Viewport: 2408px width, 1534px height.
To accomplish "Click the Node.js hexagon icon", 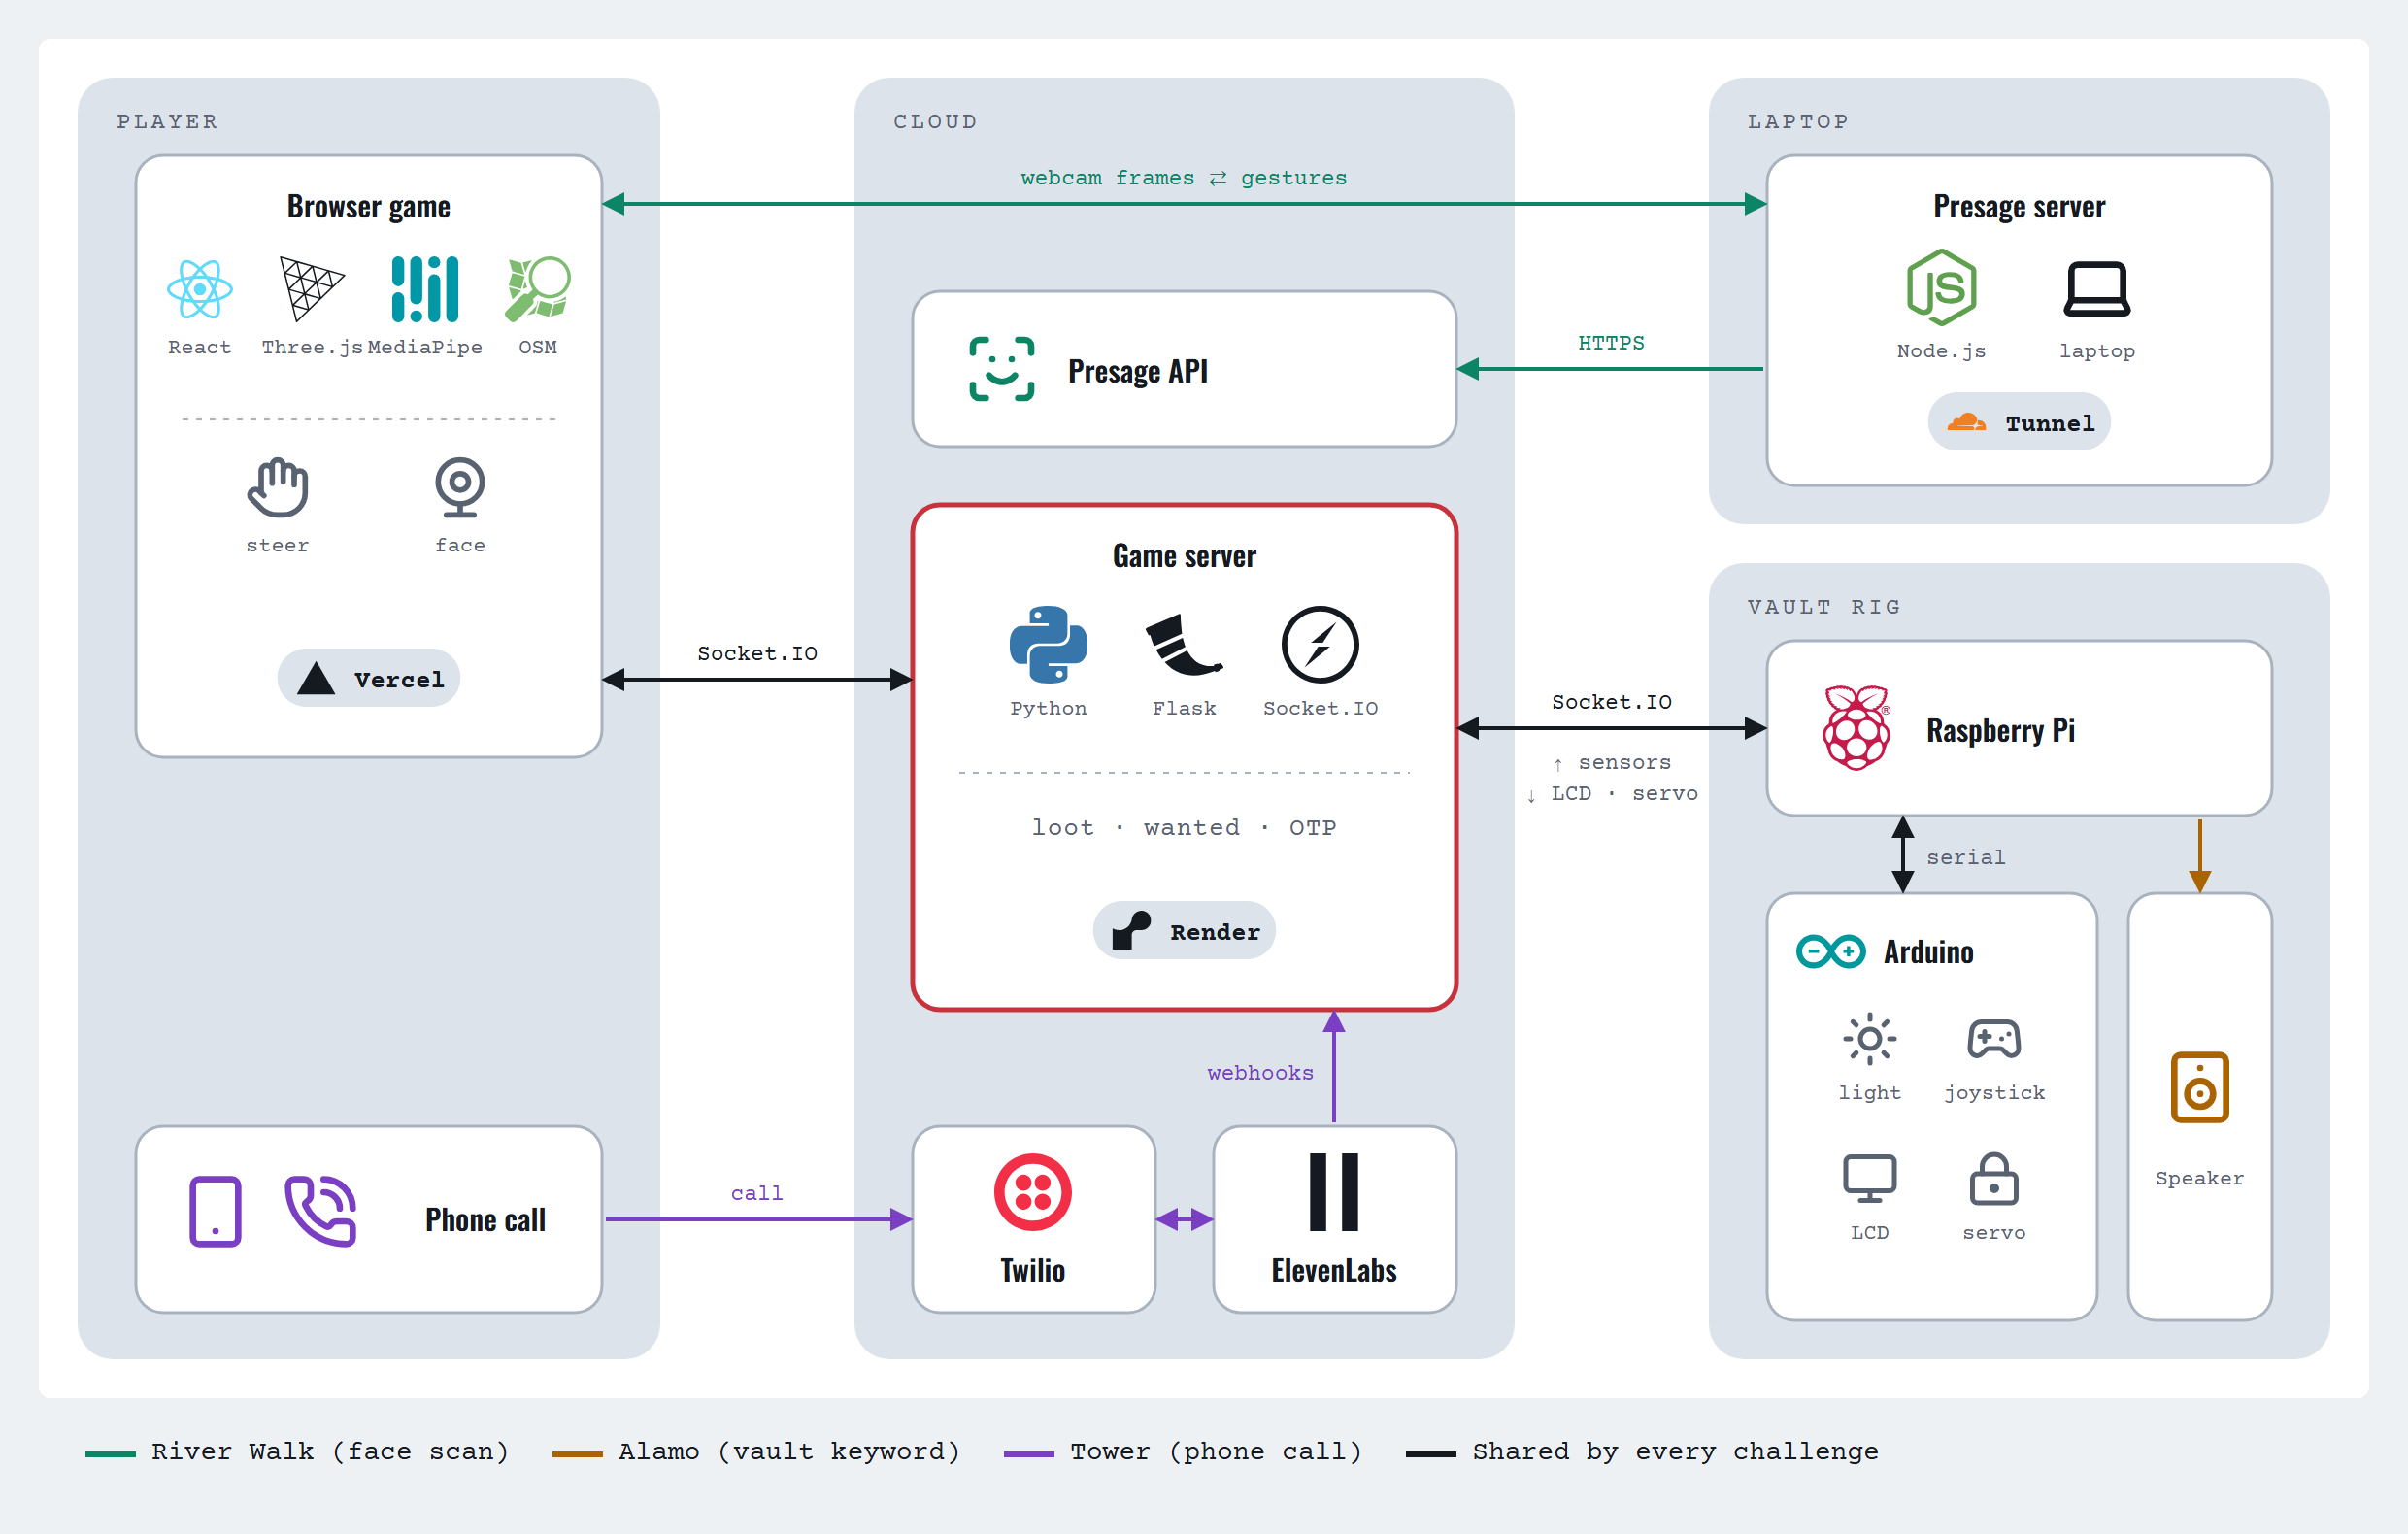I will (x=1941, y=287).
